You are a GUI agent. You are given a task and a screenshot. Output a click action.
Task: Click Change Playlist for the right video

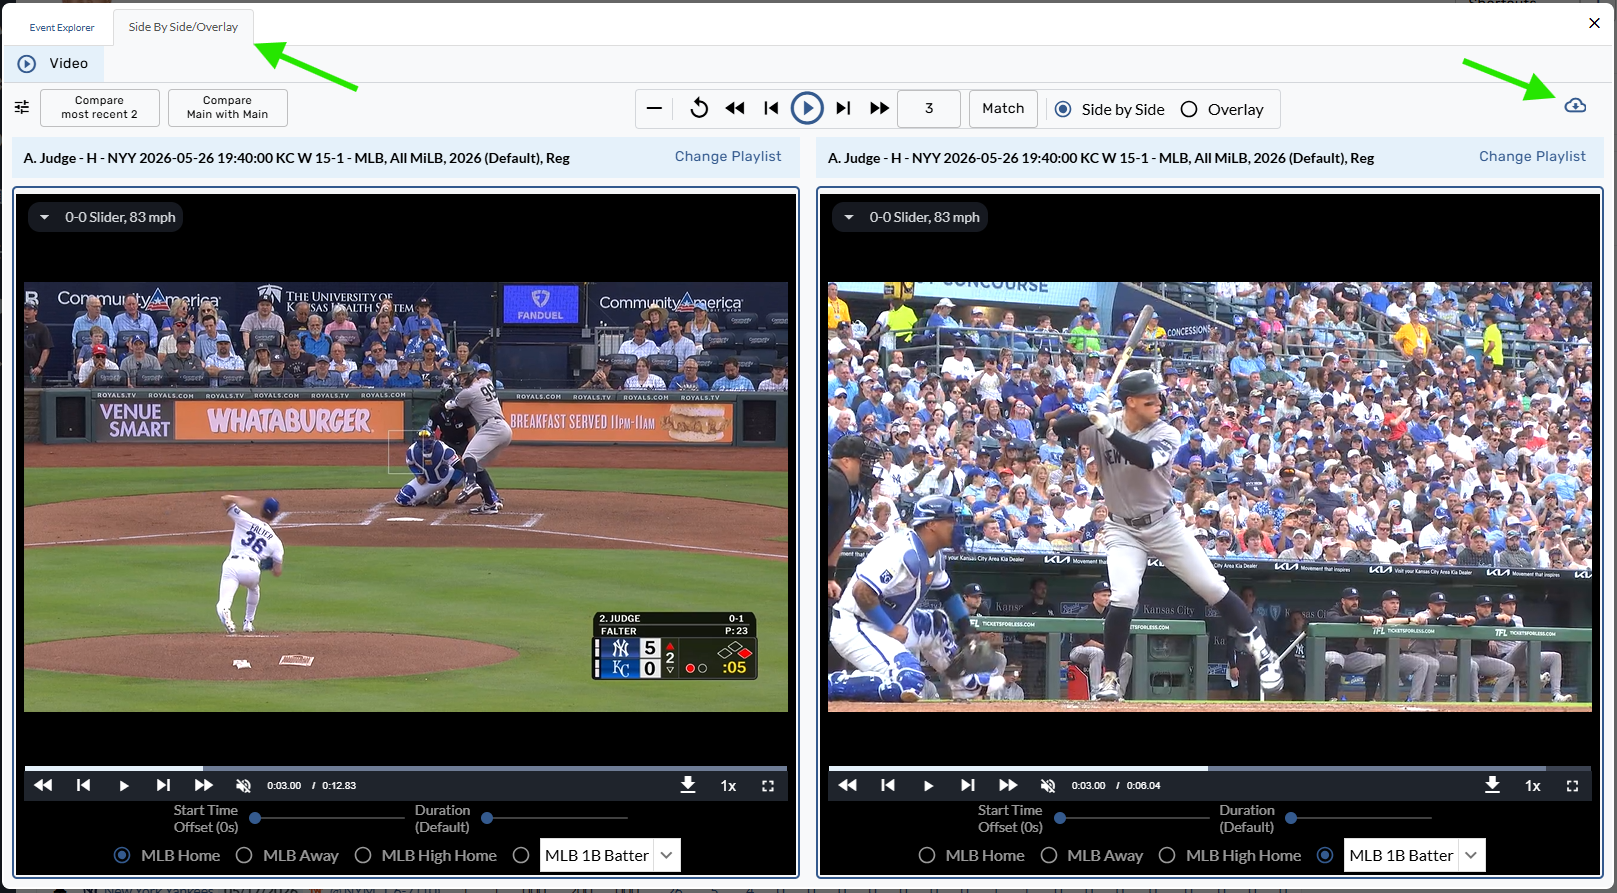[x=1532, y=156]
